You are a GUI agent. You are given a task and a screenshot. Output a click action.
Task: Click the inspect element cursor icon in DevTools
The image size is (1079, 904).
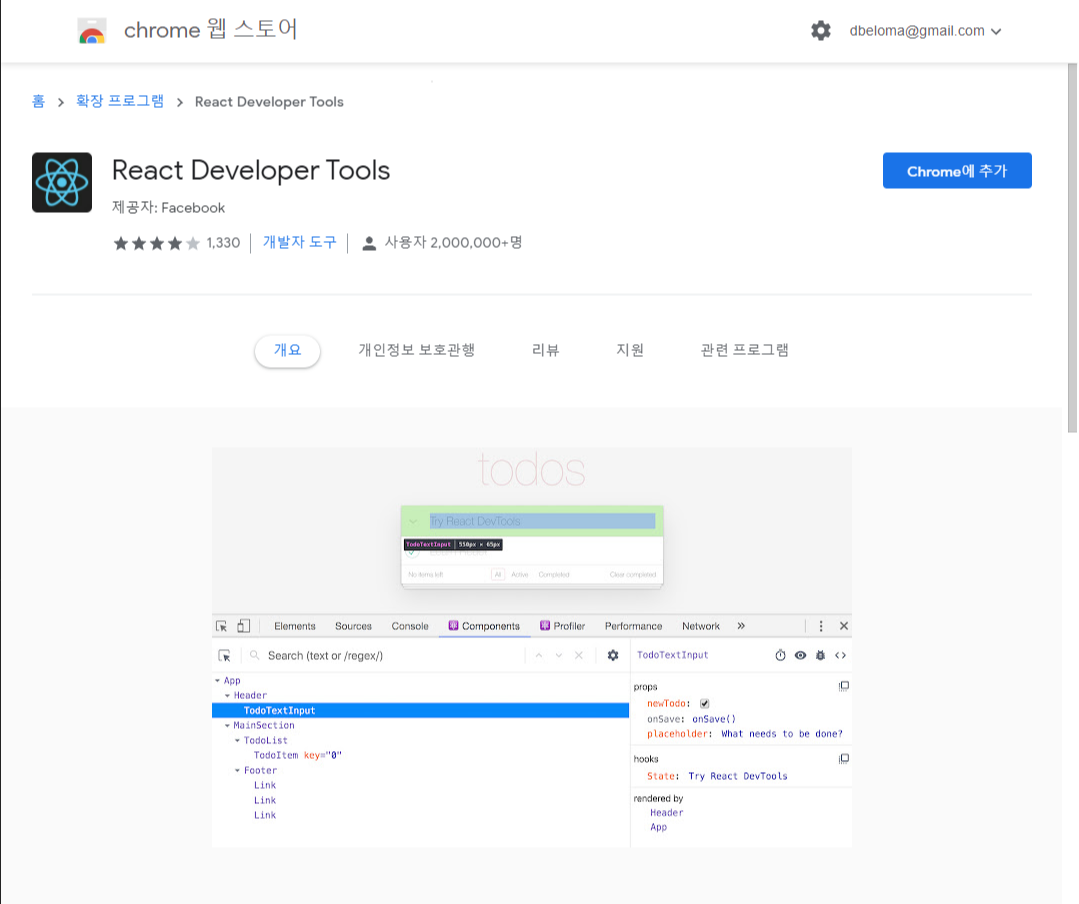(222, 626)
